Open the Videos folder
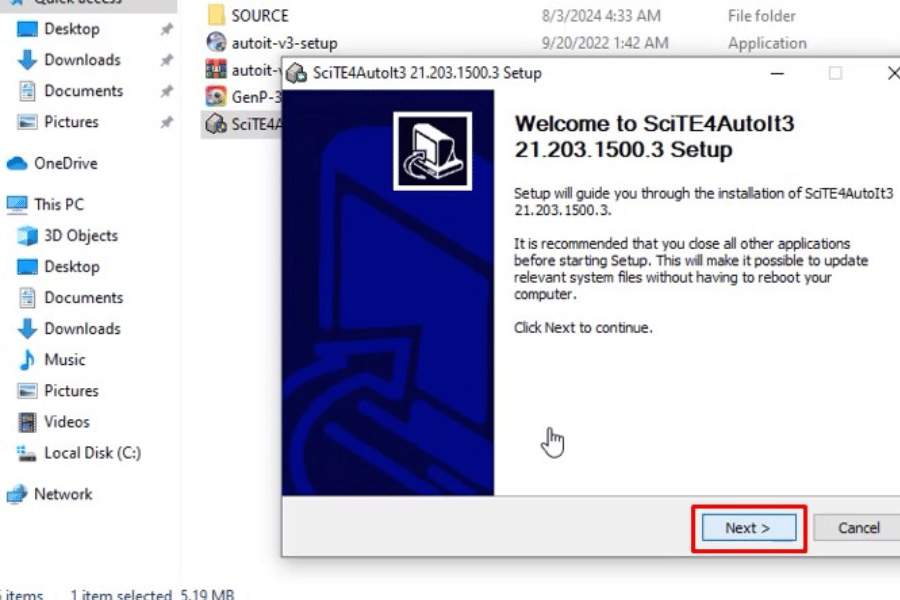900x600 pixels. [x=66, y=421]
